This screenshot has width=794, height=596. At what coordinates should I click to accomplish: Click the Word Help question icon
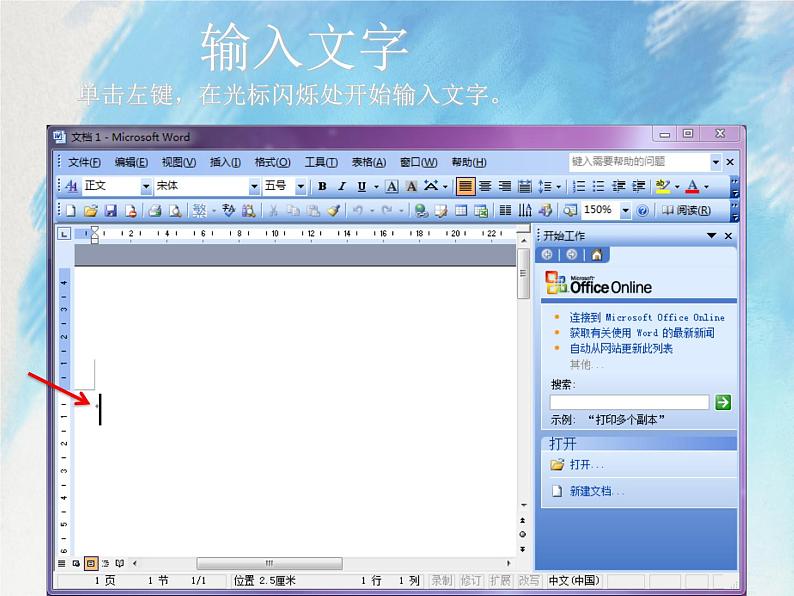642,210
